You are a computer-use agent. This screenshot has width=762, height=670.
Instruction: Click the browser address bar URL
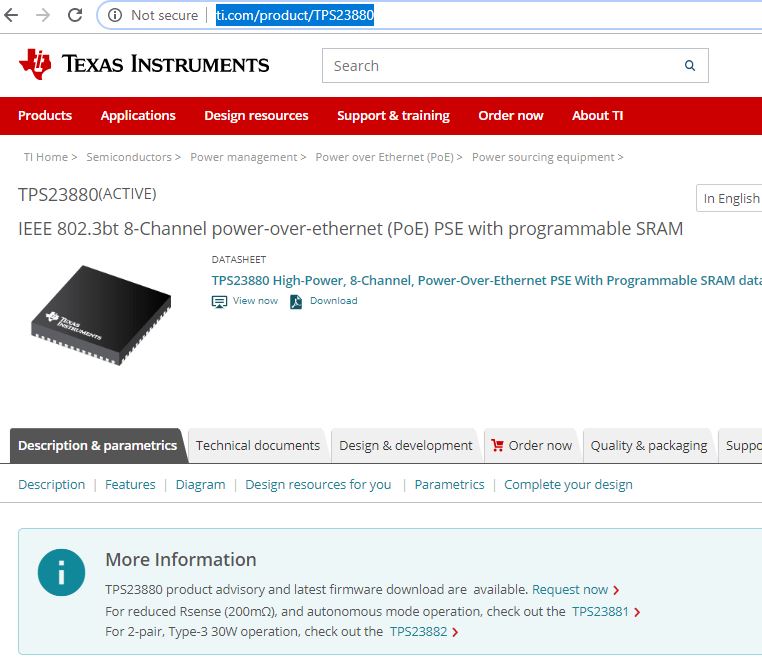click(295, 15)
